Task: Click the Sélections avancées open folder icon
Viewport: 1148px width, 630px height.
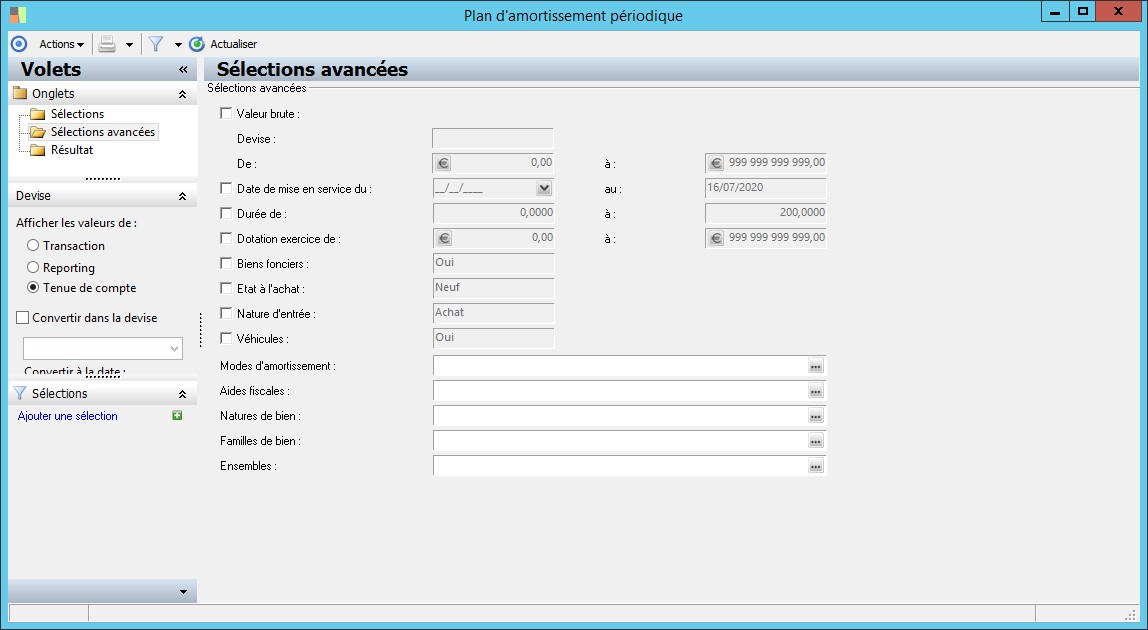Action: (x=37, y=133)
